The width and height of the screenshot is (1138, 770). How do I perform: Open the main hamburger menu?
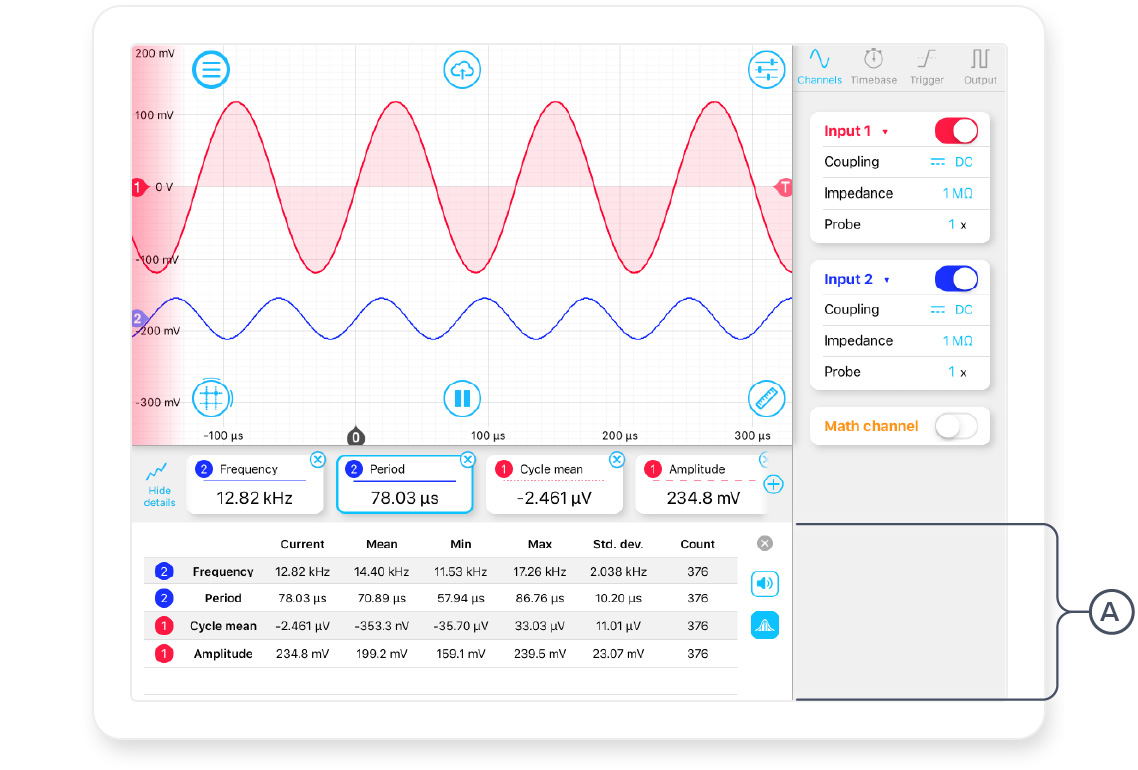coord(211,69)
